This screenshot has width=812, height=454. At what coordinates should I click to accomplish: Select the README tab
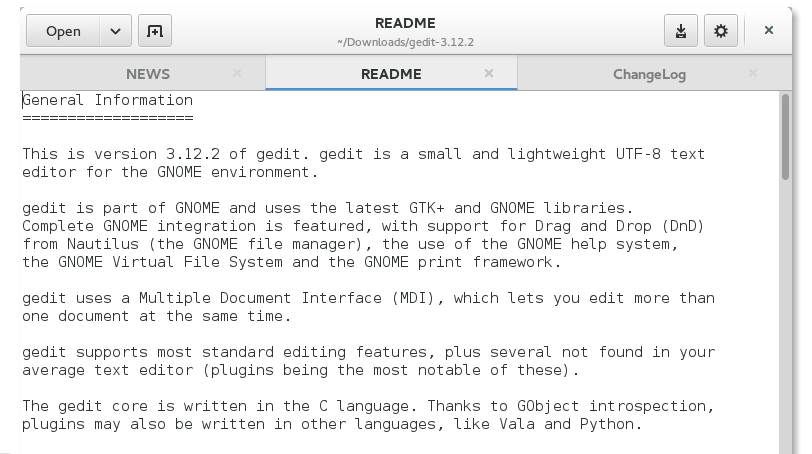(x=391, y=74)
